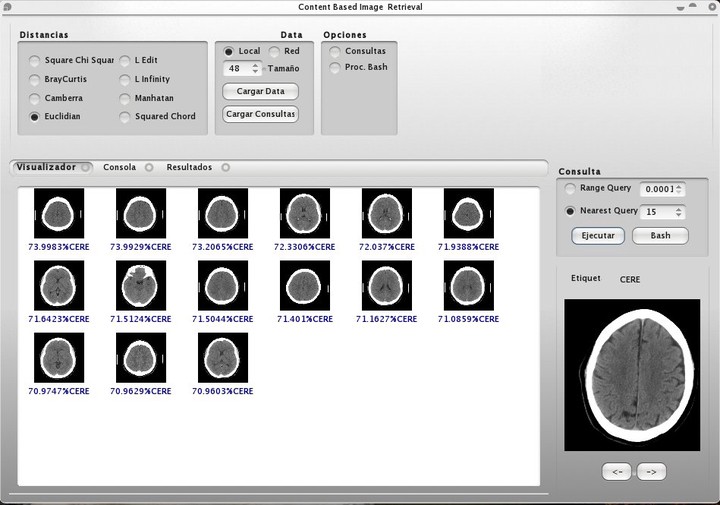Screen dimensions: 720x505
Task: Click the Bash button
Action: [x=660, y=236]
